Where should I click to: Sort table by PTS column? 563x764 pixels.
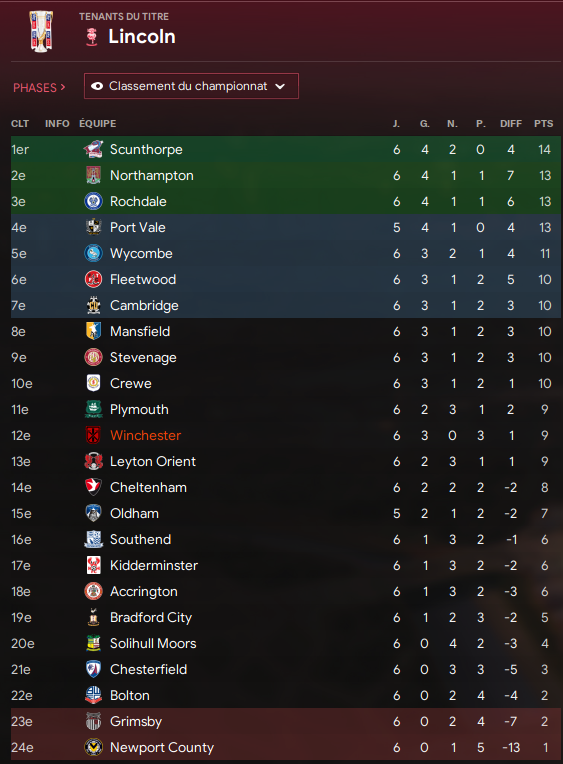[544, 124]
